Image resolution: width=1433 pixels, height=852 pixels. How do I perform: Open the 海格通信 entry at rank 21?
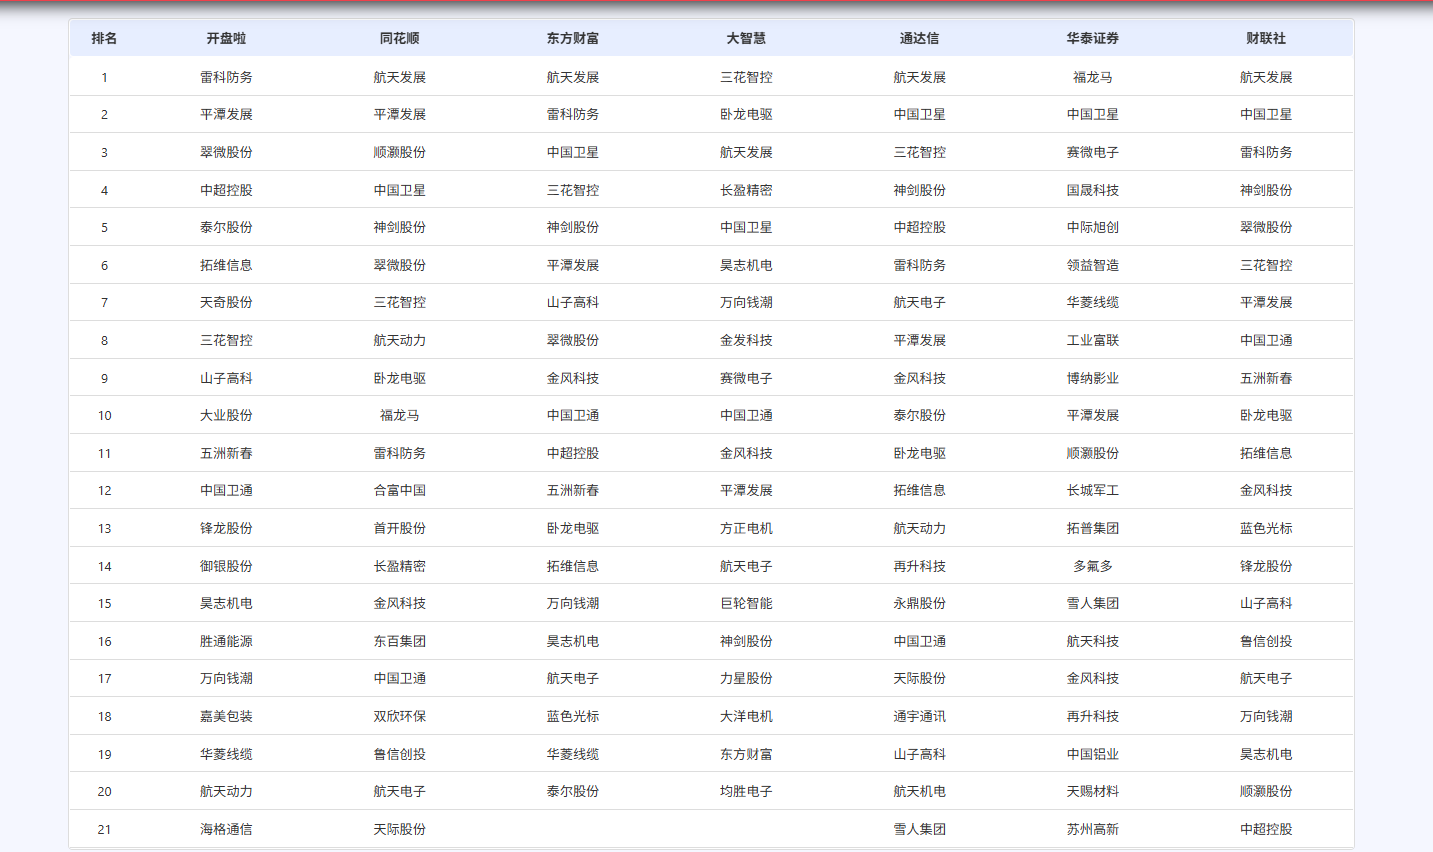(226, 829)
